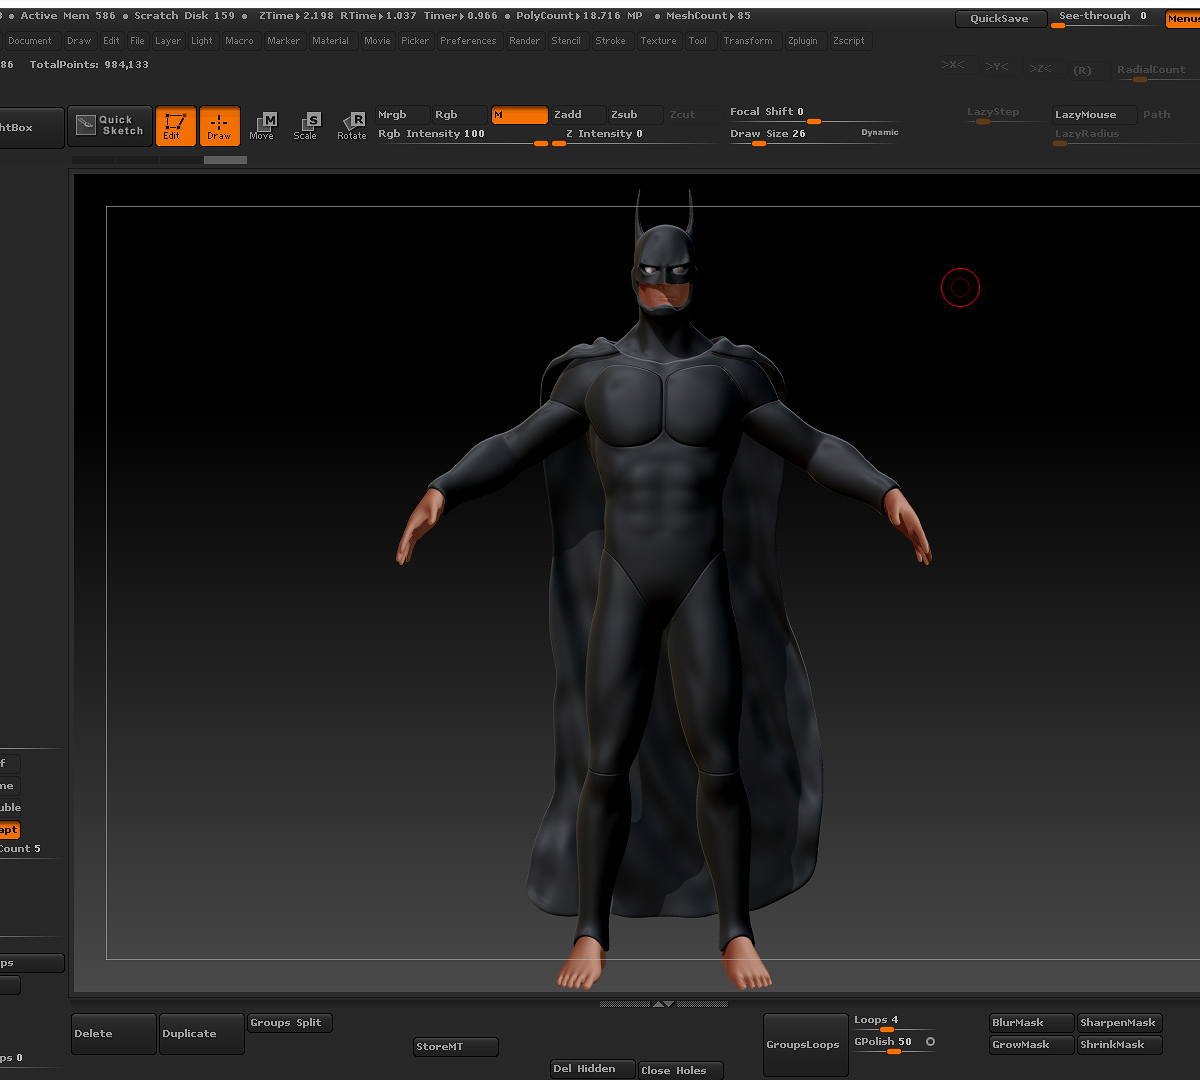
Task: Adjust the See-through slider
Action: [x=1105, y=19]
